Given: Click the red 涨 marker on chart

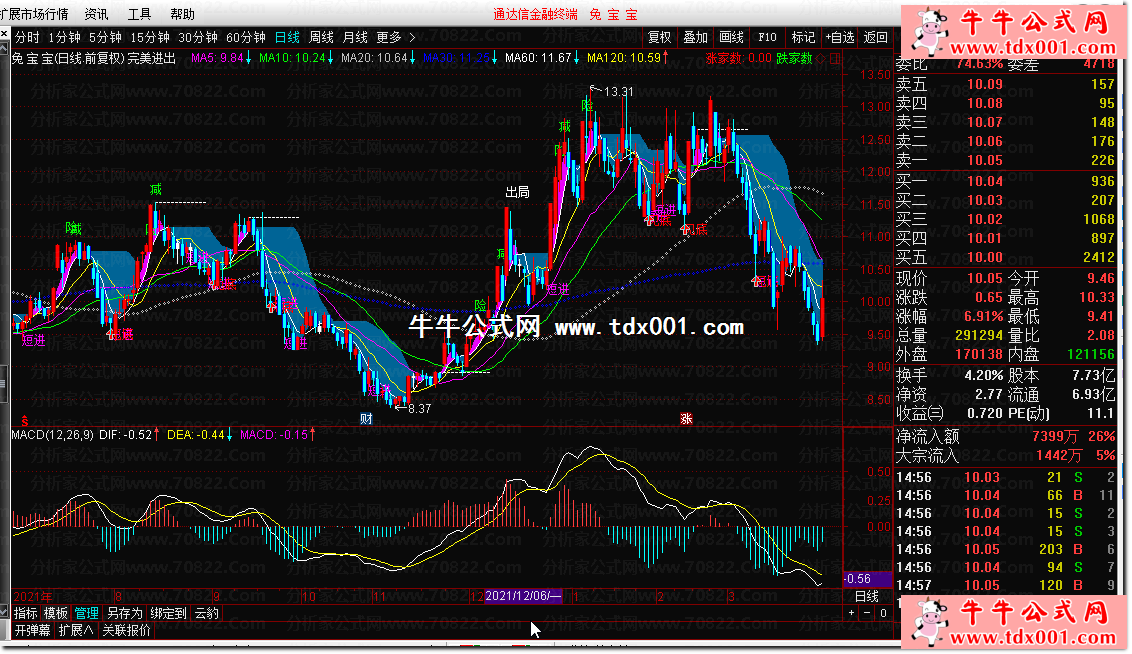Looking at the screenshot, I should coord(686,419).
